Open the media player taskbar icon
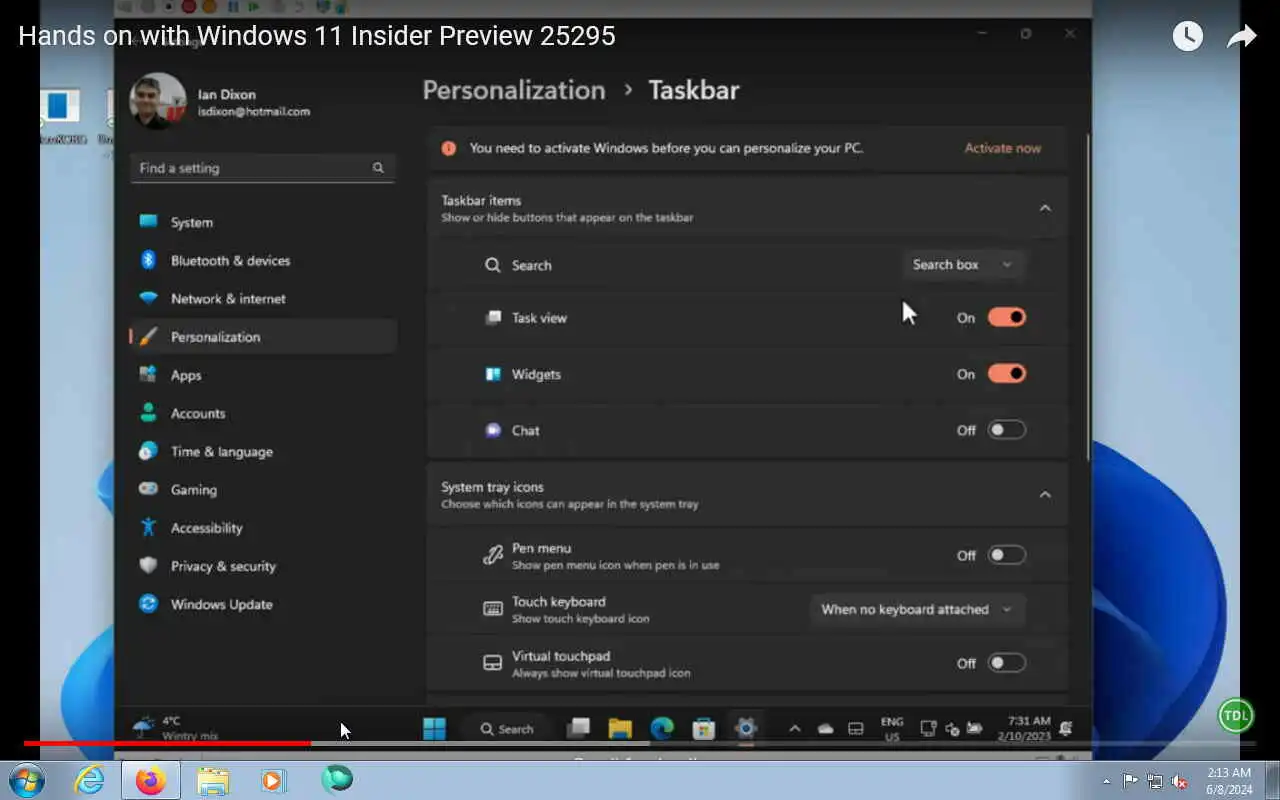This screenshot has height=800, width=1280. pos(274,780)
